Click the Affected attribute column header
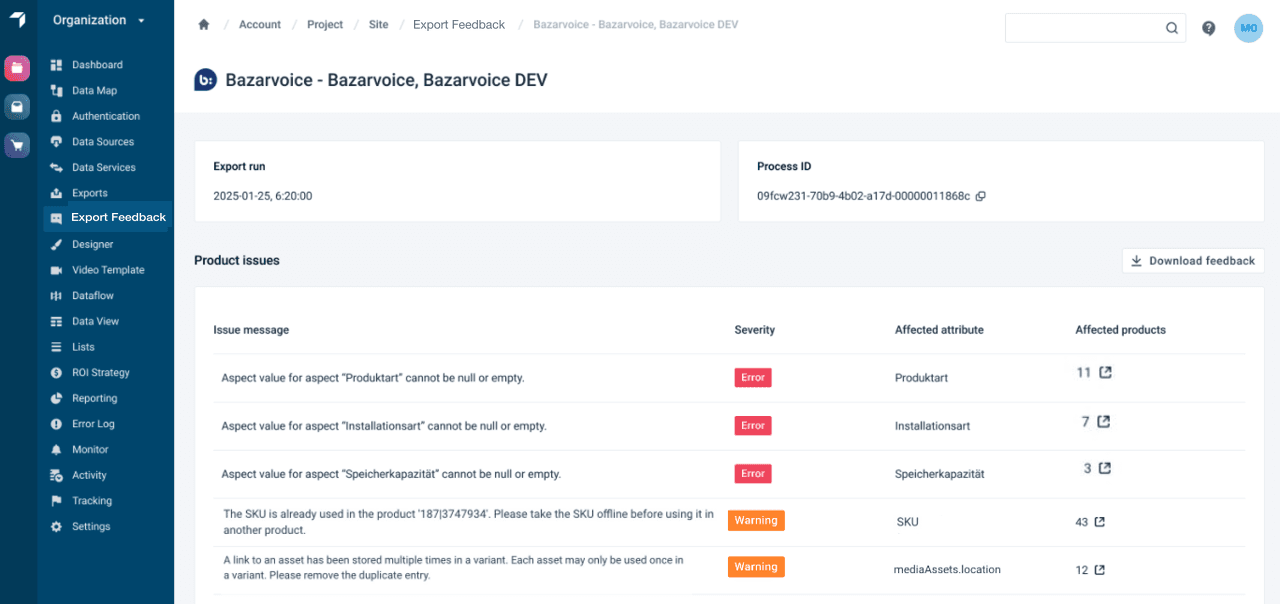The height and width of the screenshot is (604, 1280). coord(939,330)
